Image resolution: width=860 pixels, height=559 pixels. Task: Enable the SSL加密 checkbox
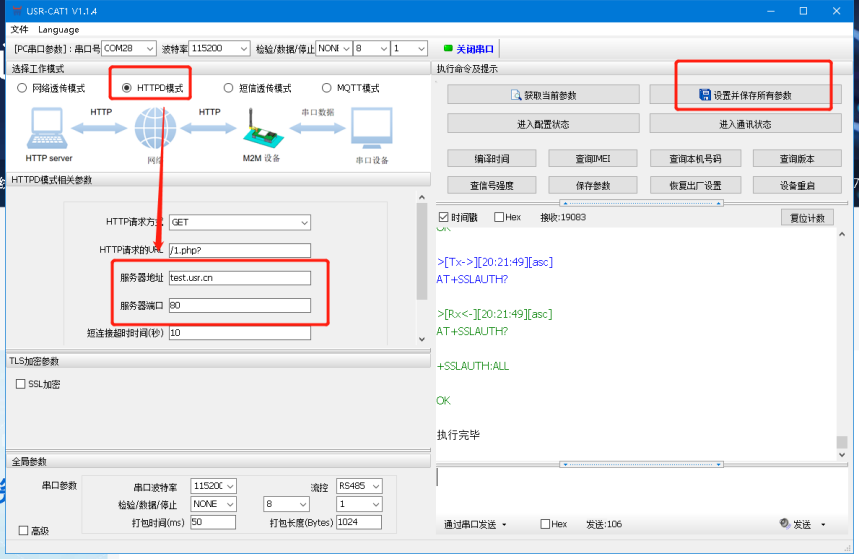[21, 384]
